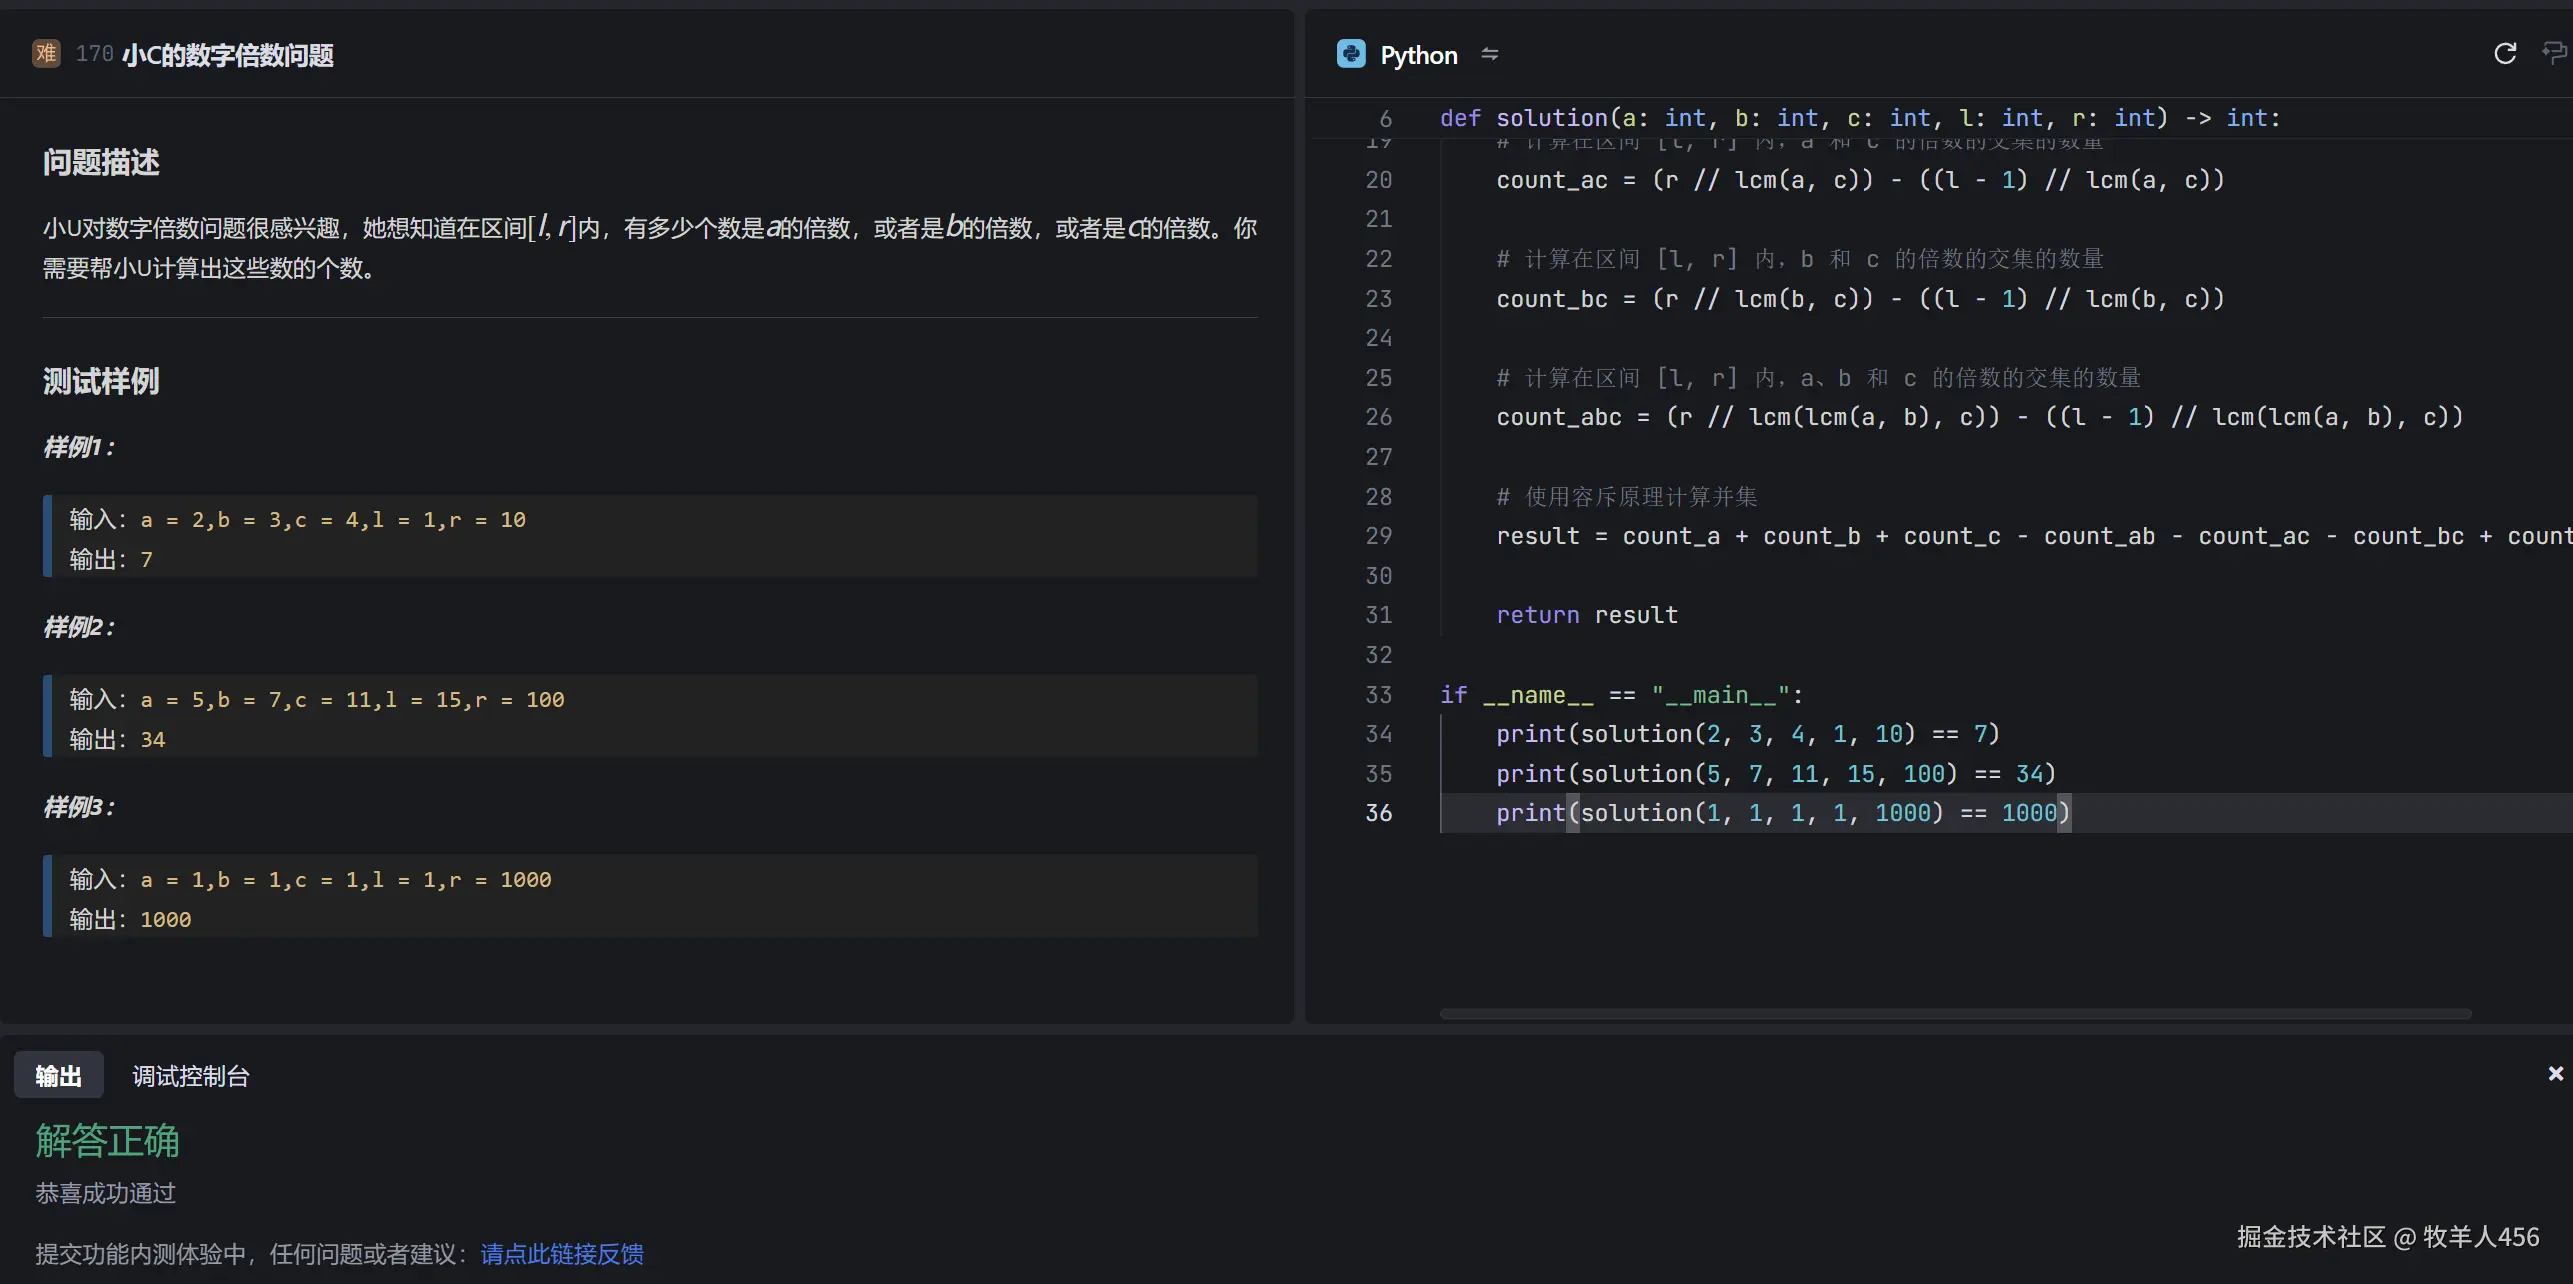This screenshot has width=2573, height=1284.
Task: Open the 请点此链接反馈 feedback link
Action: (561, 1253)
